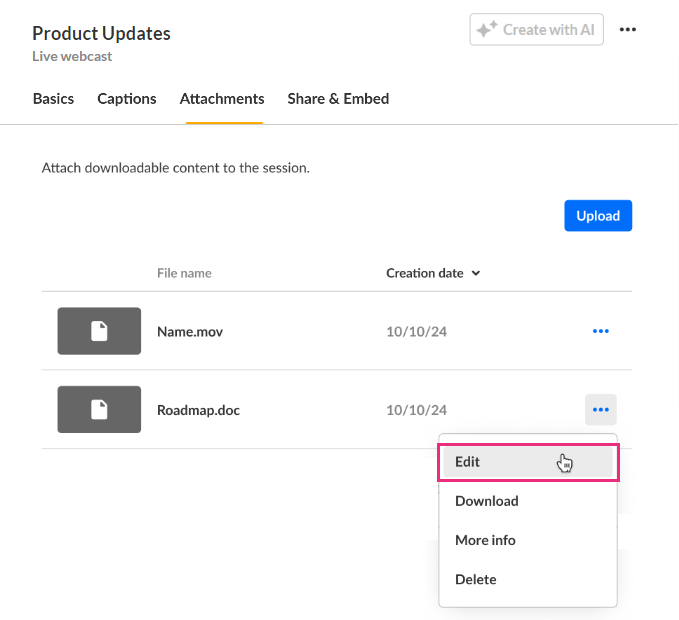679x620 pixels.
Task: Click the Roadmap.doc file thumbnail icon
Action: point(99,410)
